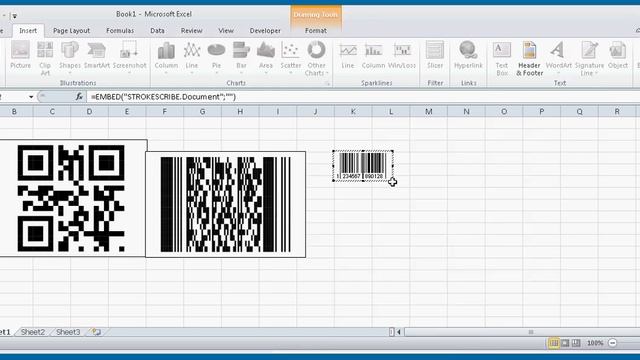
Task: Switch to Page Break Preview
Action: point(576,343)
